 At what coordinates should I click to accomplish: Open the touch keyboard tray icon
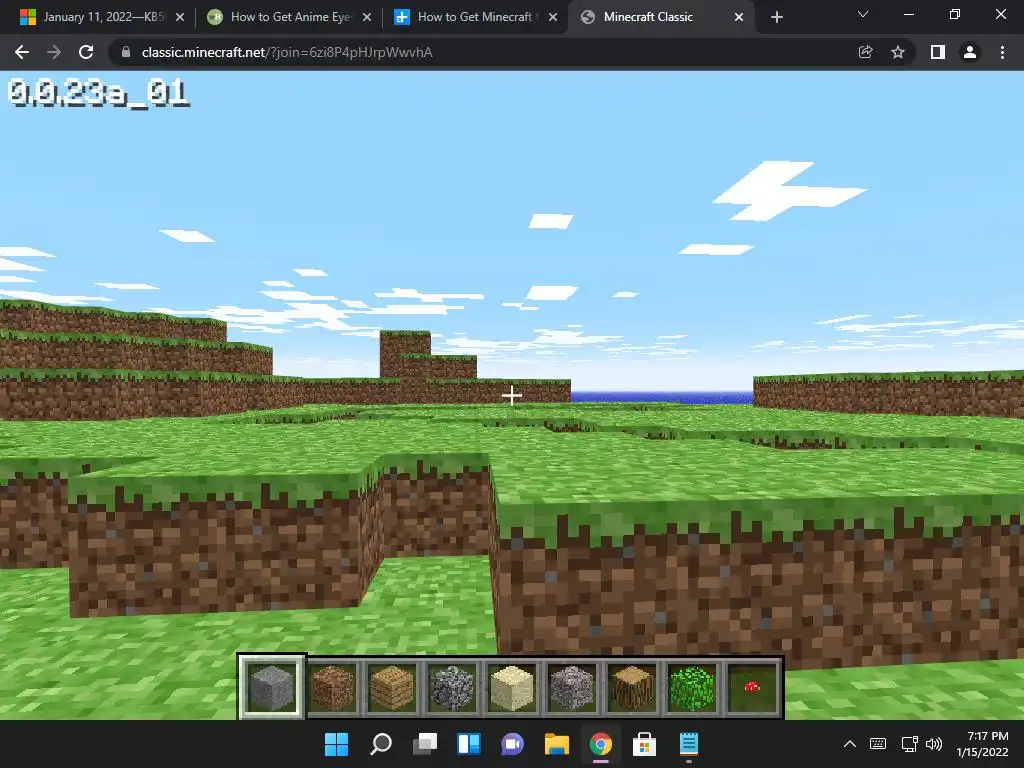[x=878, y=744]
